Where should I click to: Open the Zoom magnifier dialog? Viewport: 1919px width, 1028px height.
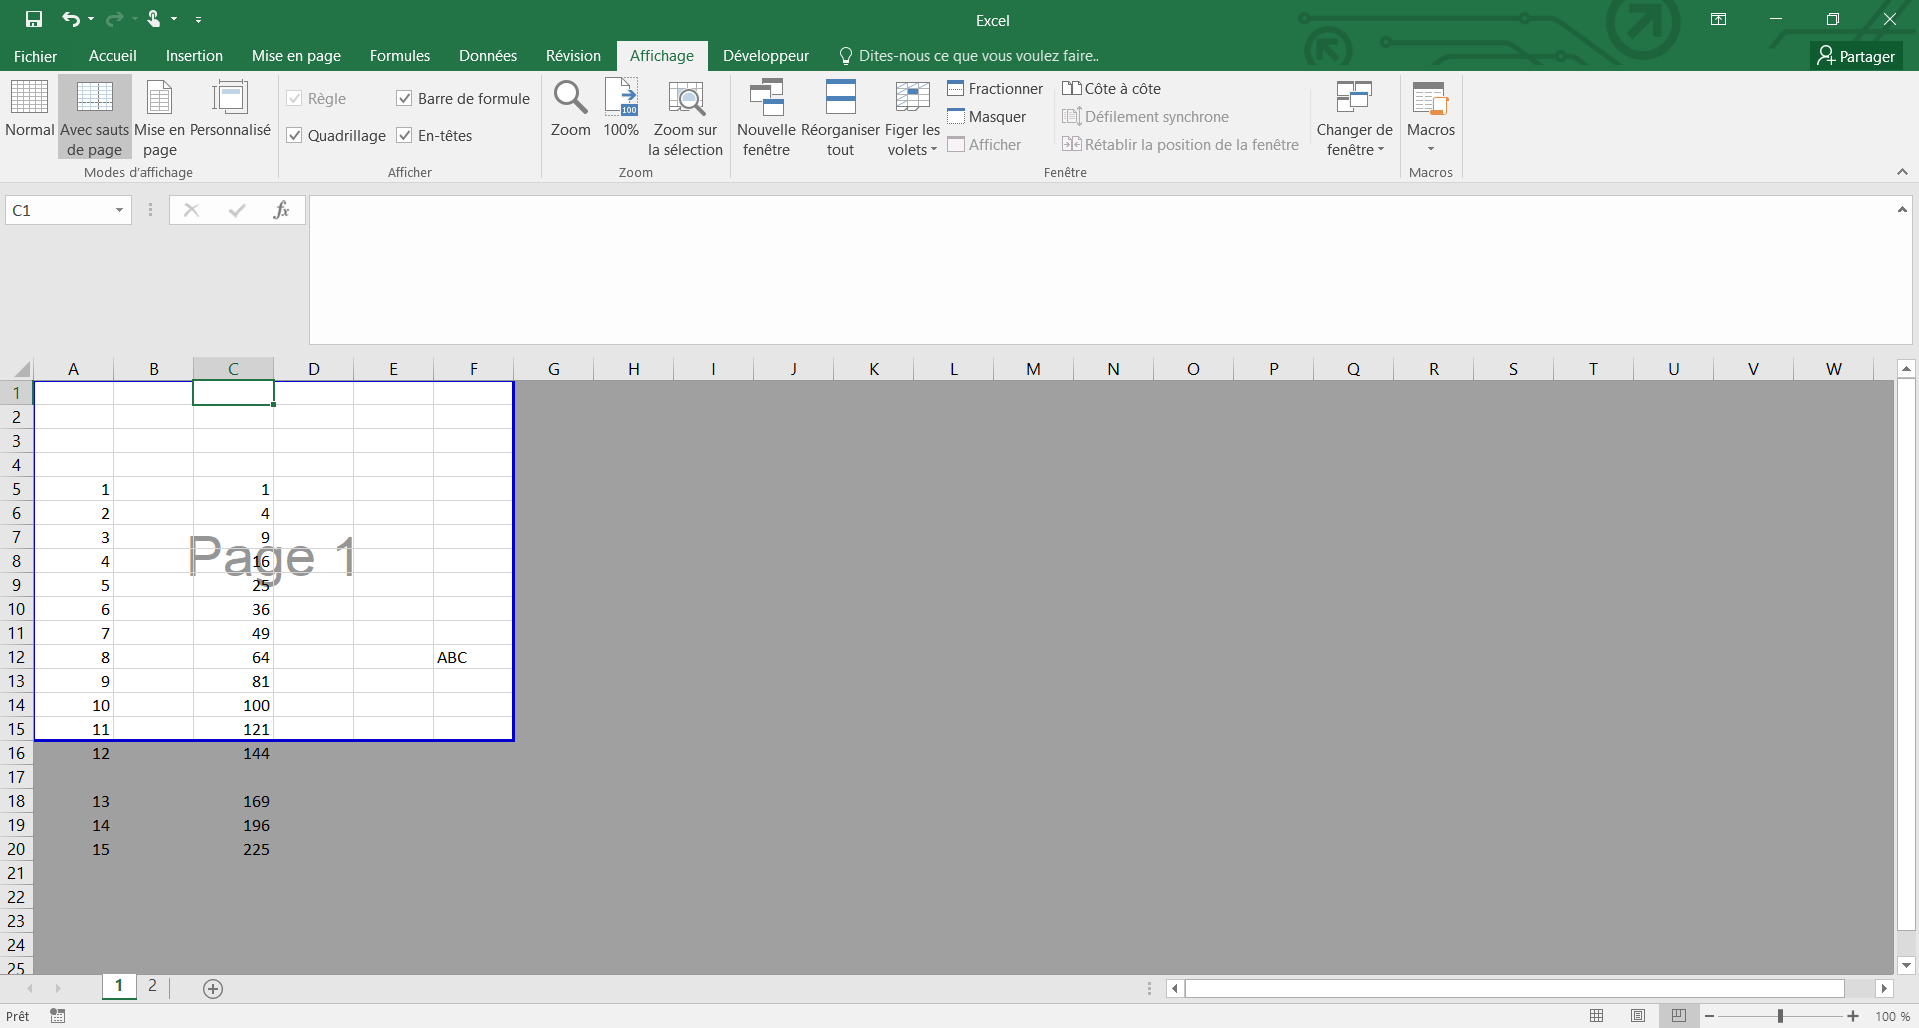570,108
